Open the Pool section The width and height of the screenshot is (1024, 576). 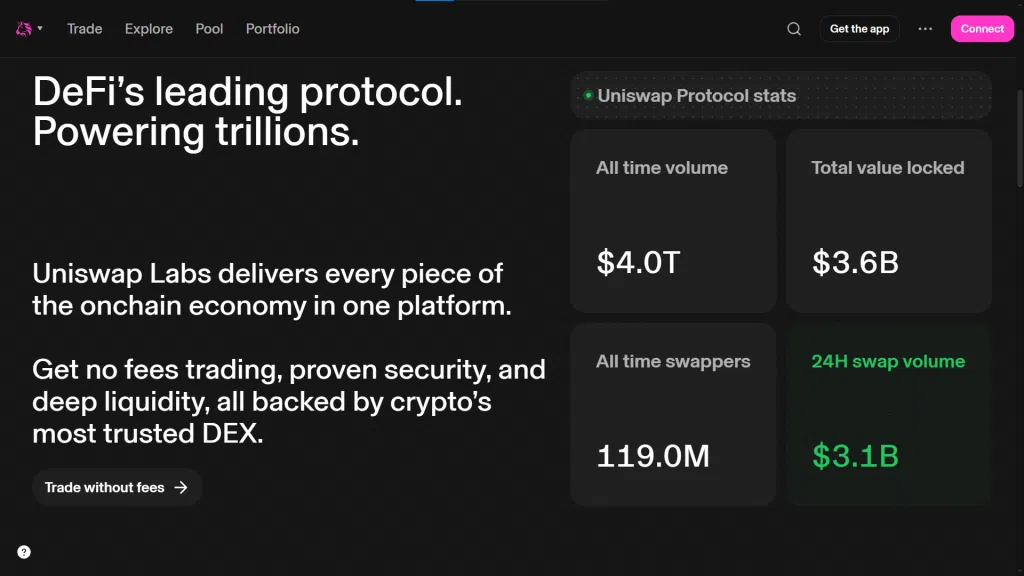(209, 29)
